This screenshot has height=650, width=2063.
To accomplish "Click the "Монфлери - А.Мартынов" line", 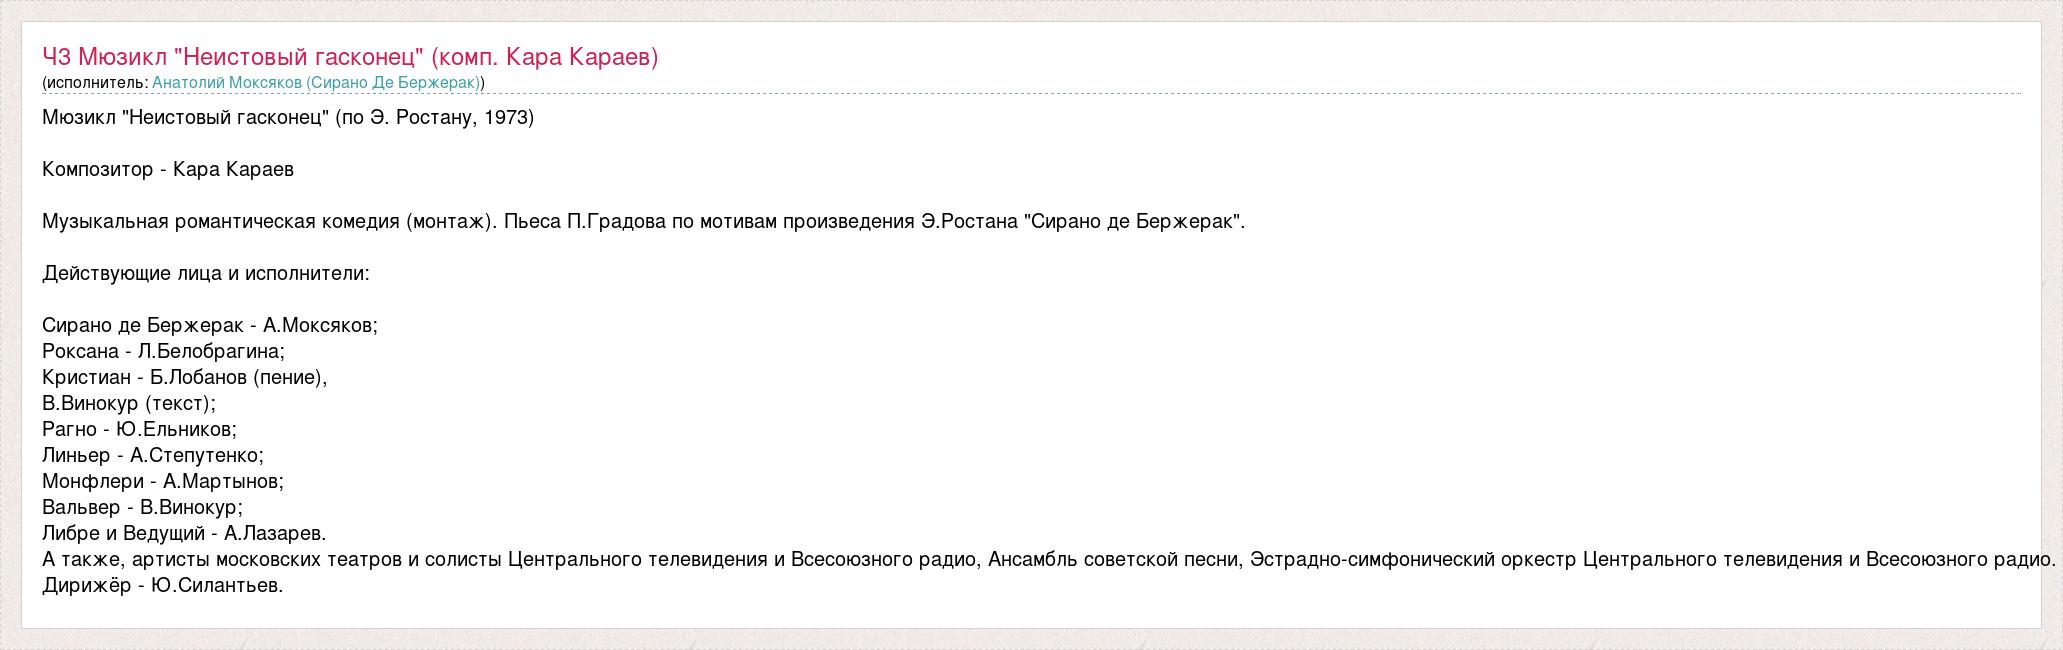I will coord(163,482).
